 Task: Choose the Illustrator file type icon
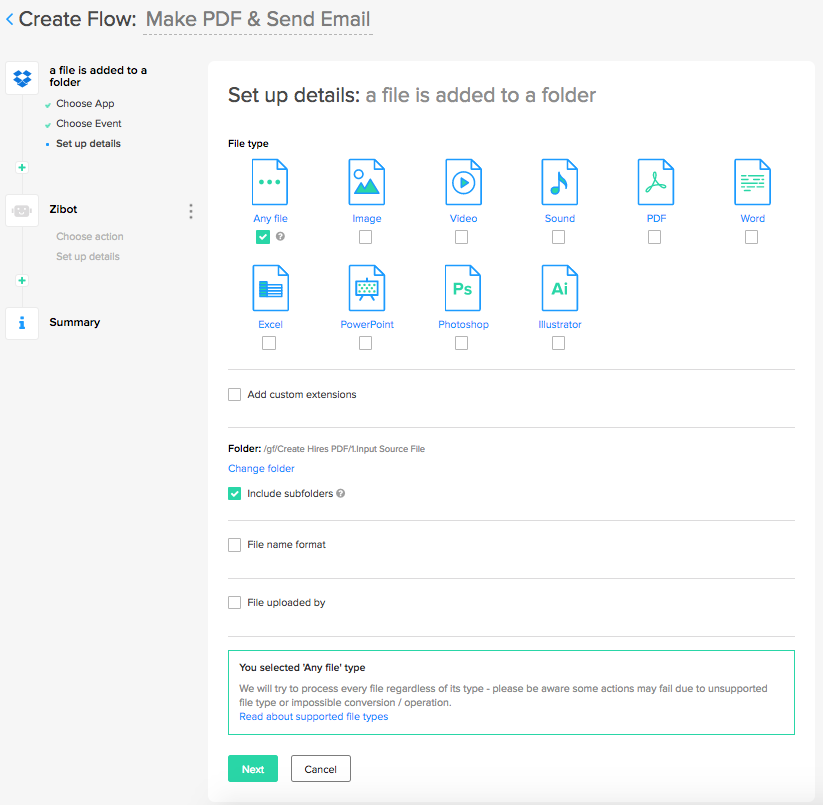[559, 288]
